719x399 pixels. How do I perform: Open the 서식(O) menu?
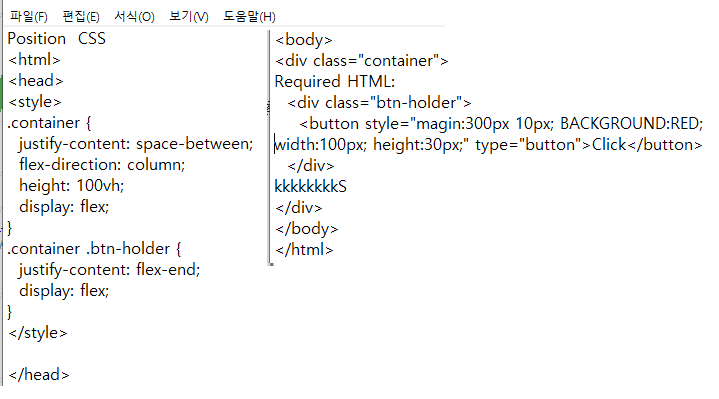tap(134, 17)
